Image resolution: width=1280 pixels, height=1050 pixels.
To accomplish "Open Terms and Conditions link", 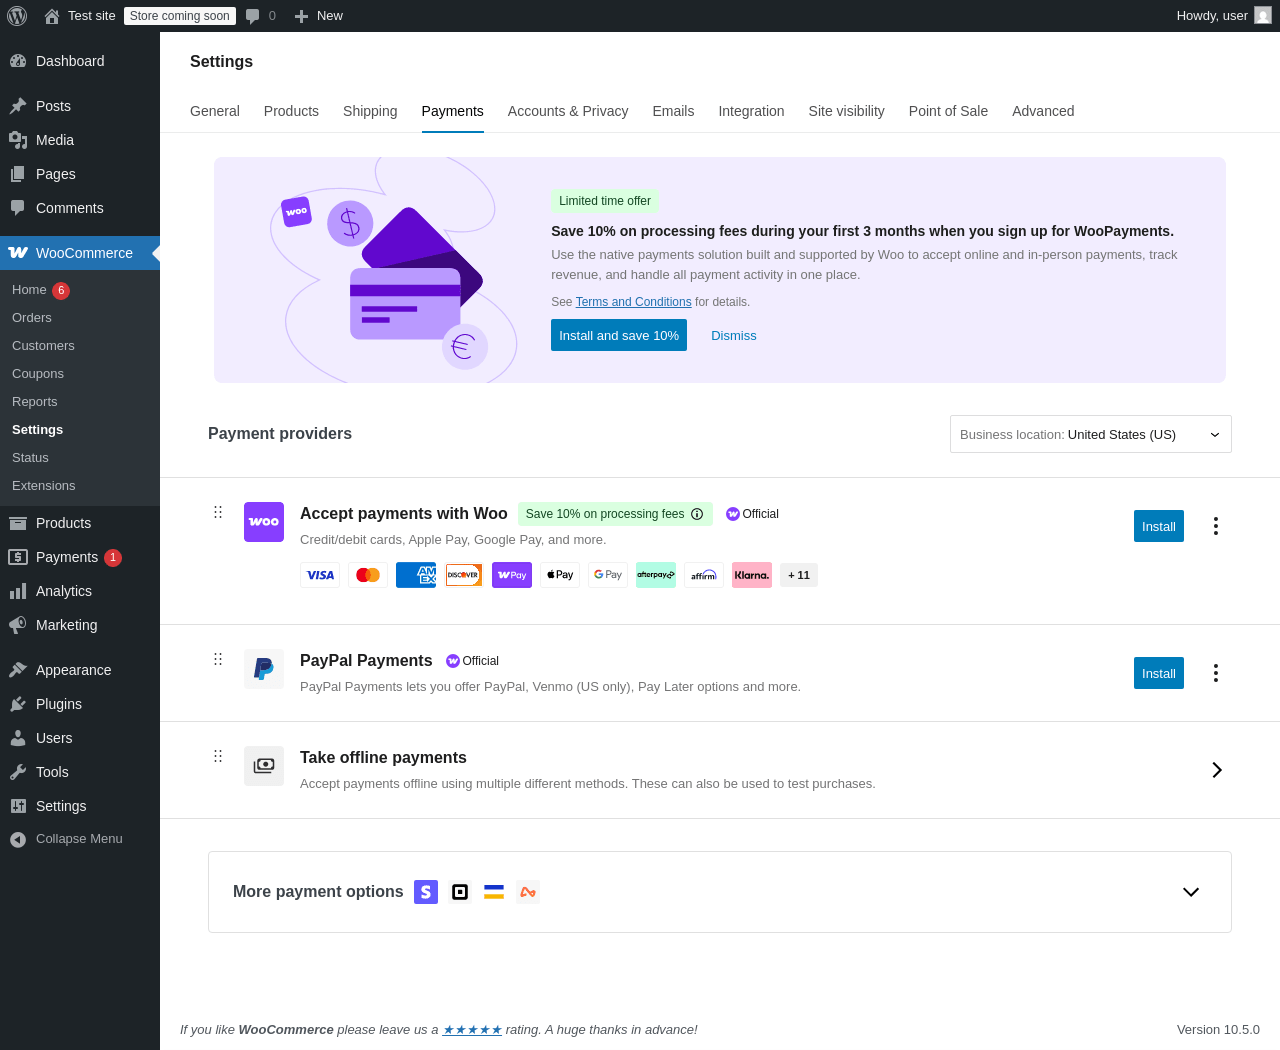I will tap(634, 302).
